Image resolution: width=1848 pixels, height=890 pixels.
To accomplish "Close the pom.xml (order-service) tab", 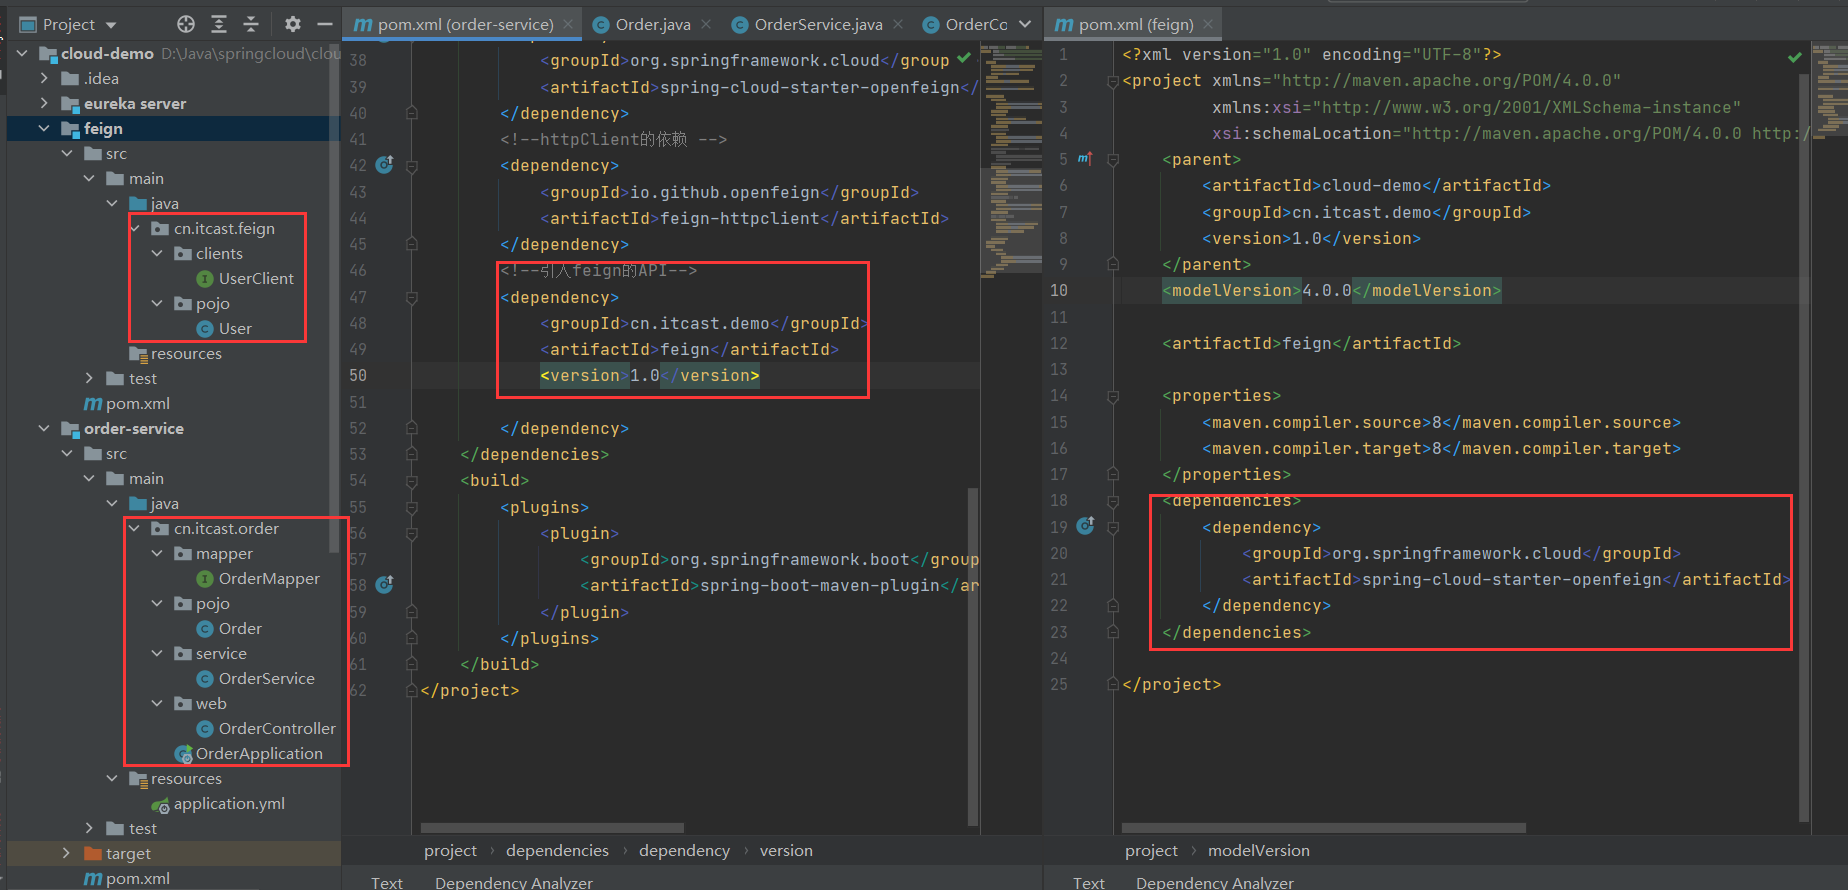I will pyautogui.click(x=568, y=24).
